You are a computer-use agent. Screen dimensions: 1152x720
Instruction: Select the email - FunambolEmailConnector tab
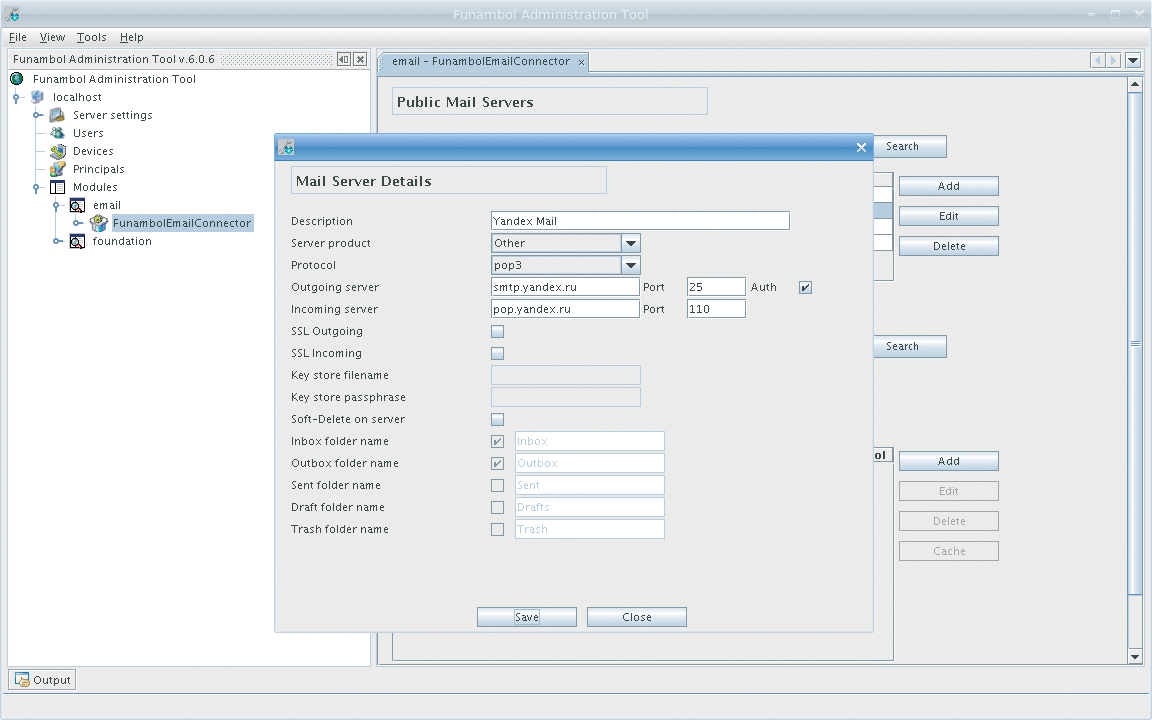[481, 62]
